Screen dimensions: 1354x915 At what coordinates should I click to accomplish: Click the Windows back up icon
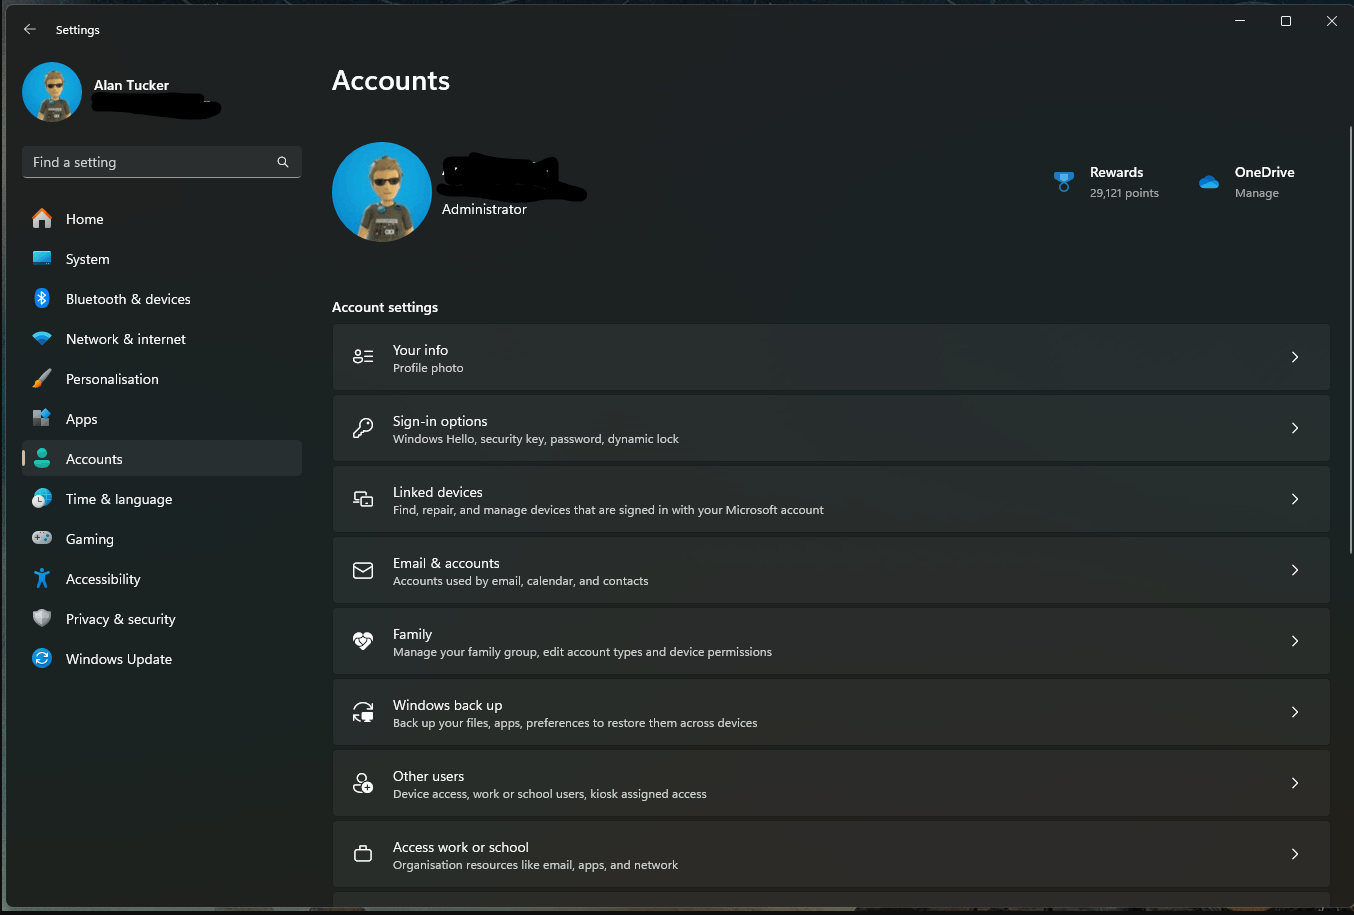[x=363, y=712]
